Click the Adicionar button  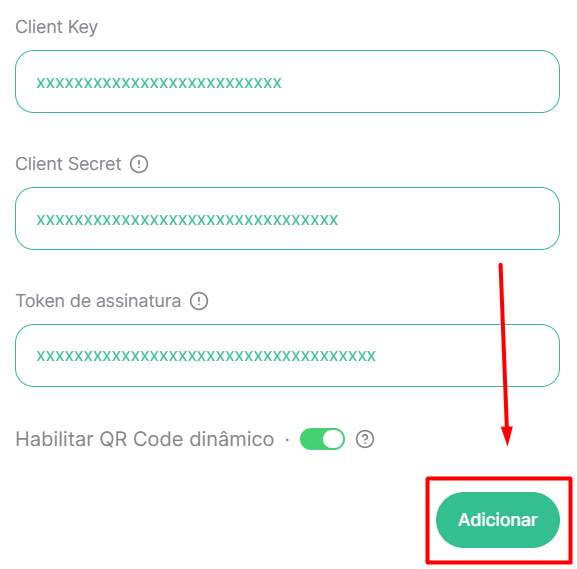498,520
